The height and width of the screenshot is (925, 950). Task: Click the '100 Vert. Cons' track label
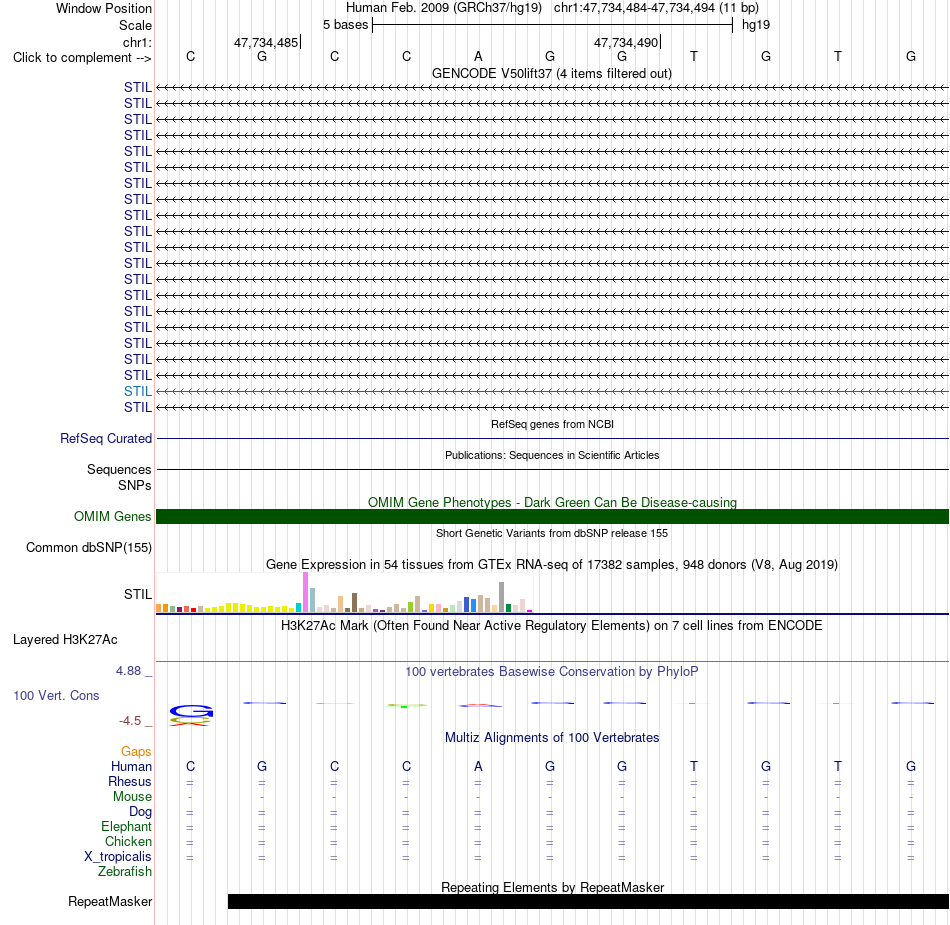[x=56, y=695]
